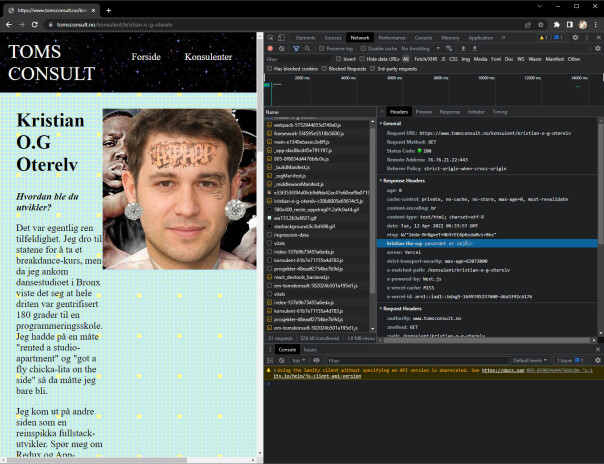Enable Preserve log checkbox
Screen dimensions: 604x464
(x=322, y=49)
